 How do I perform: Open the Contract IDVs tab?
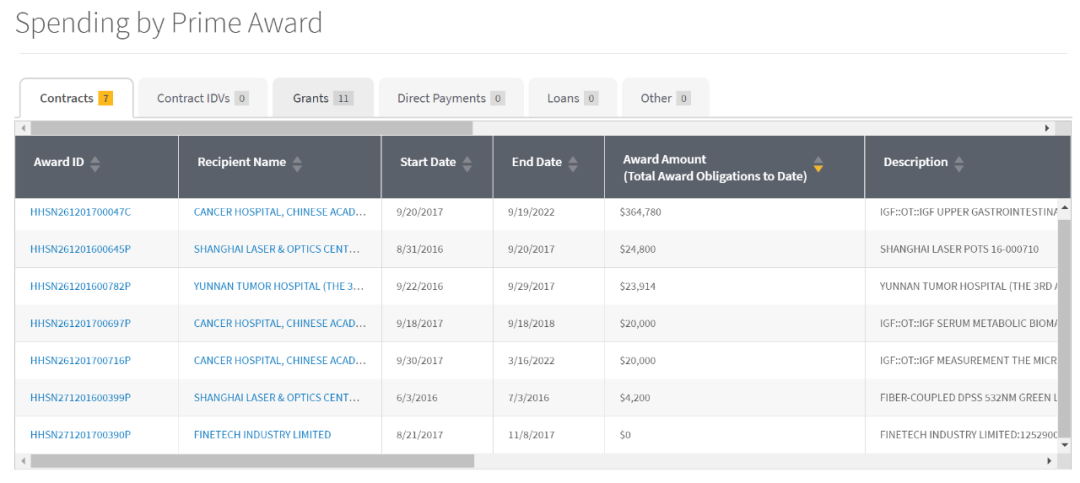(202, 98)
